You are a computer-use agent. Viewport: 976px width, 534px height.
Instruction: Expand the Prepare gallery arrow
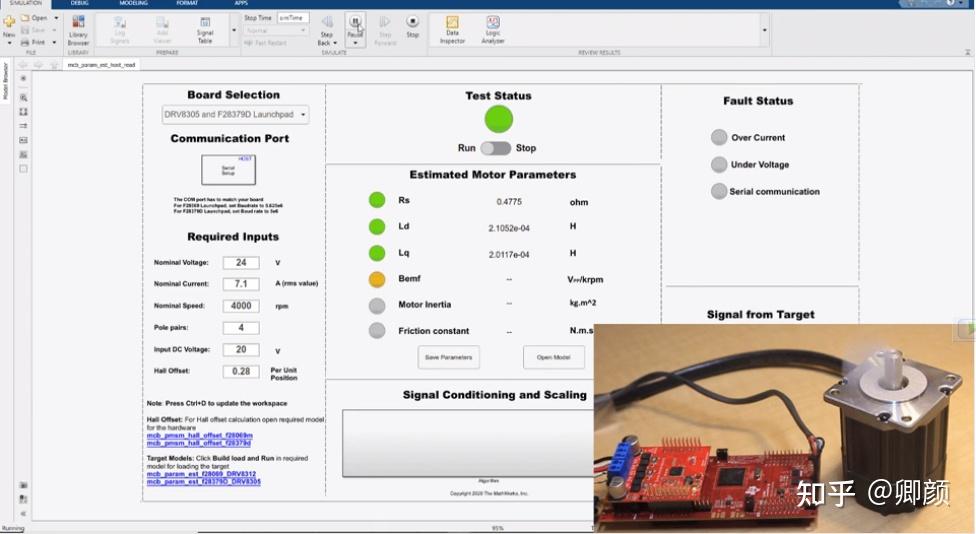point(234,30)
